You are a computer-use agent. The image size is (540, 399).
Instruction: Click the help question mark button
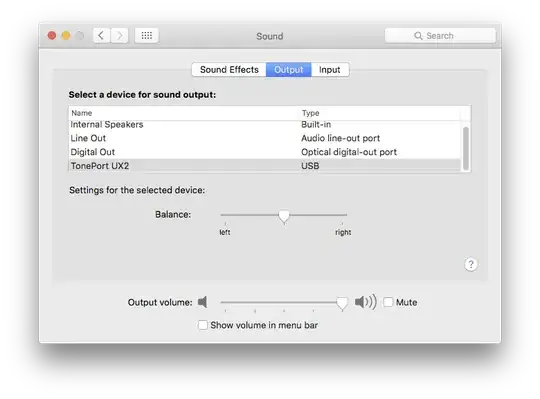coord(471,264)
